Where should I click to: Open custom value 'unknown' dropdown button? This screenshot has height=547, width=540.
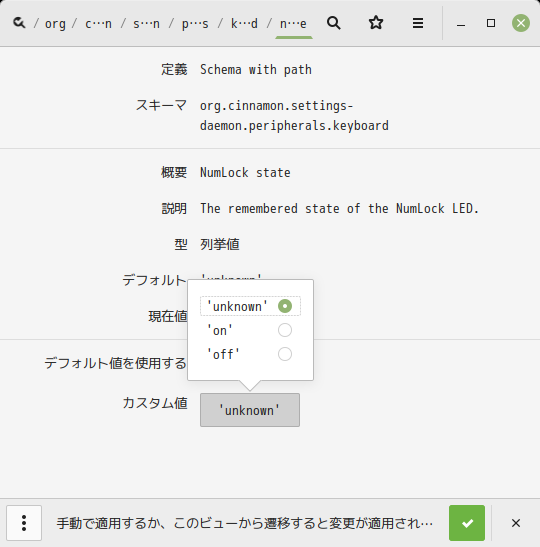pos(250,410)
